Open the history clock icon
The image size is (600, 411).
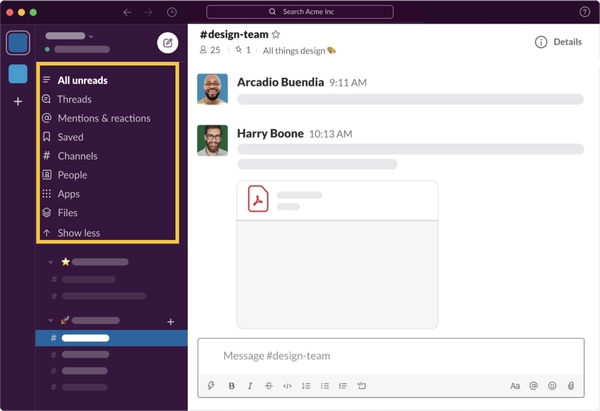[172, 12]
